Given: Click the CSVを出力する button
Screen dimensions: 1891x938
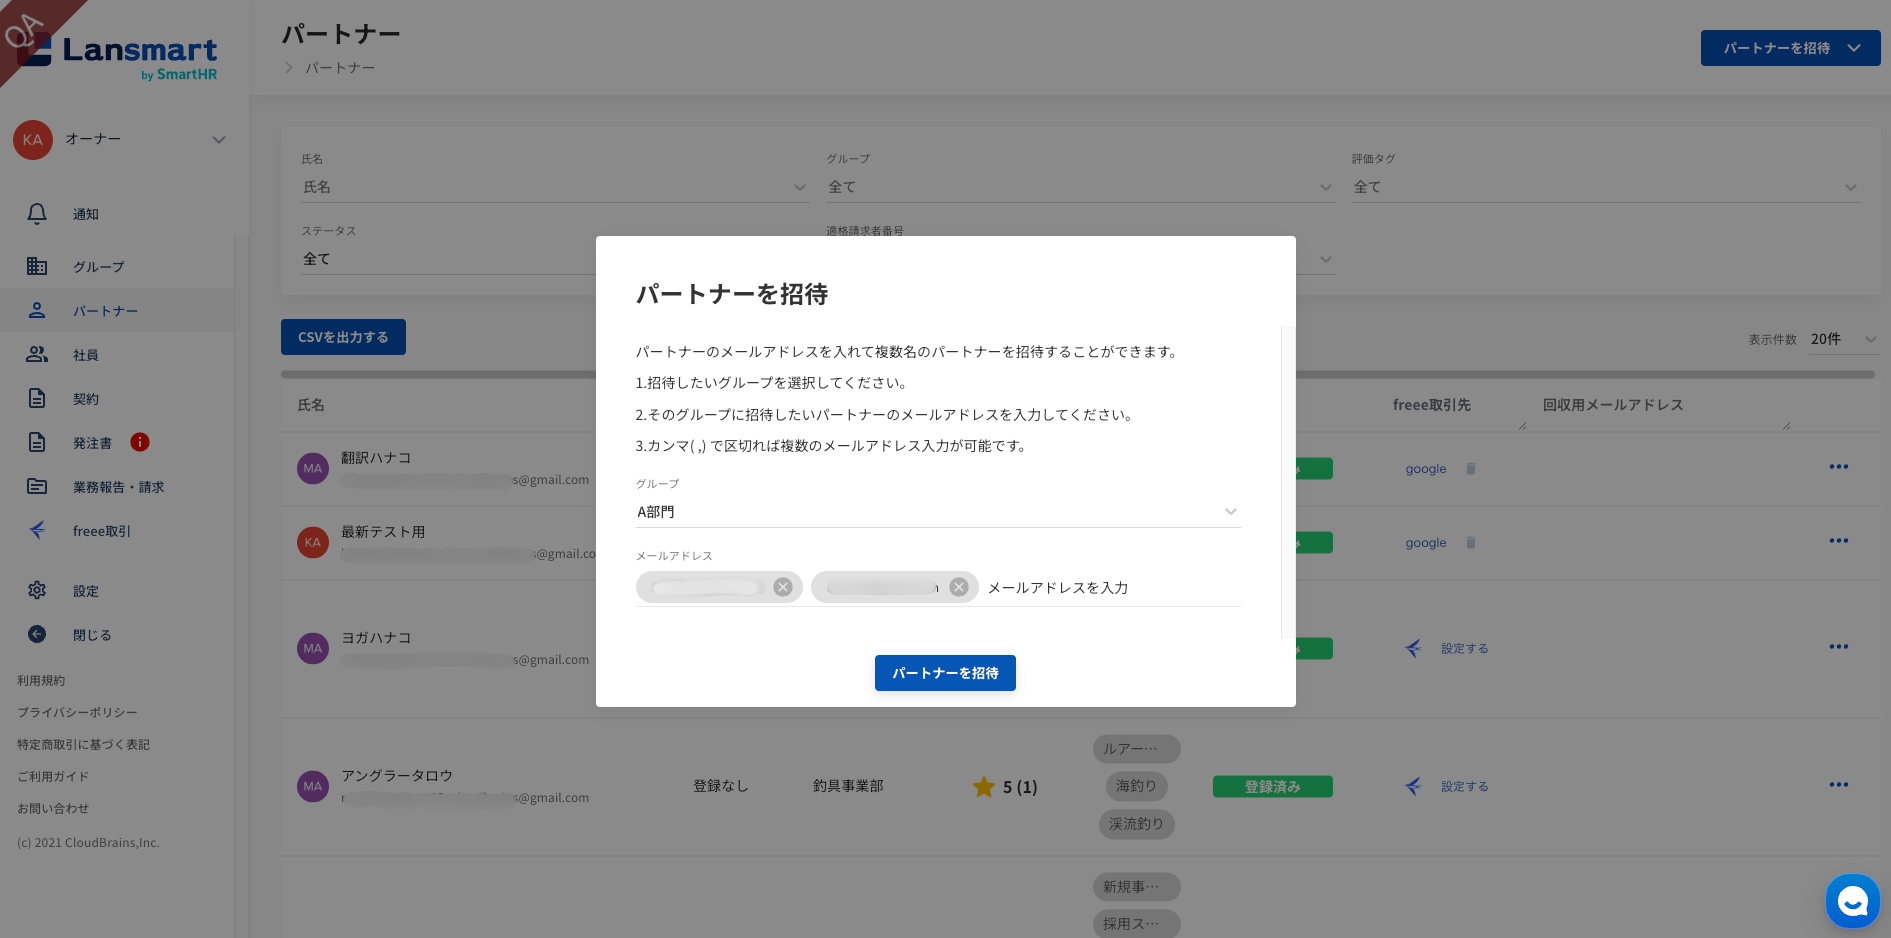Looking at the screenshot, I should 343,337.
